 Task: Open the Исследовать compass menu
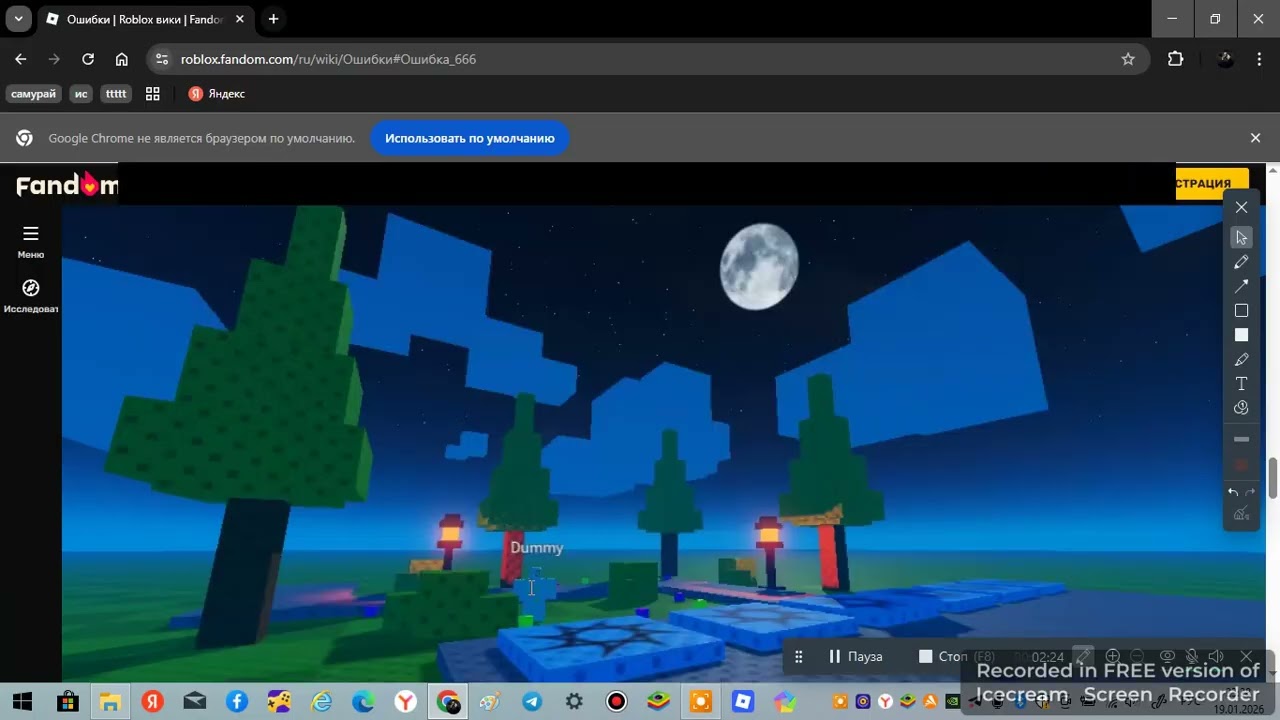pos(31,295)
